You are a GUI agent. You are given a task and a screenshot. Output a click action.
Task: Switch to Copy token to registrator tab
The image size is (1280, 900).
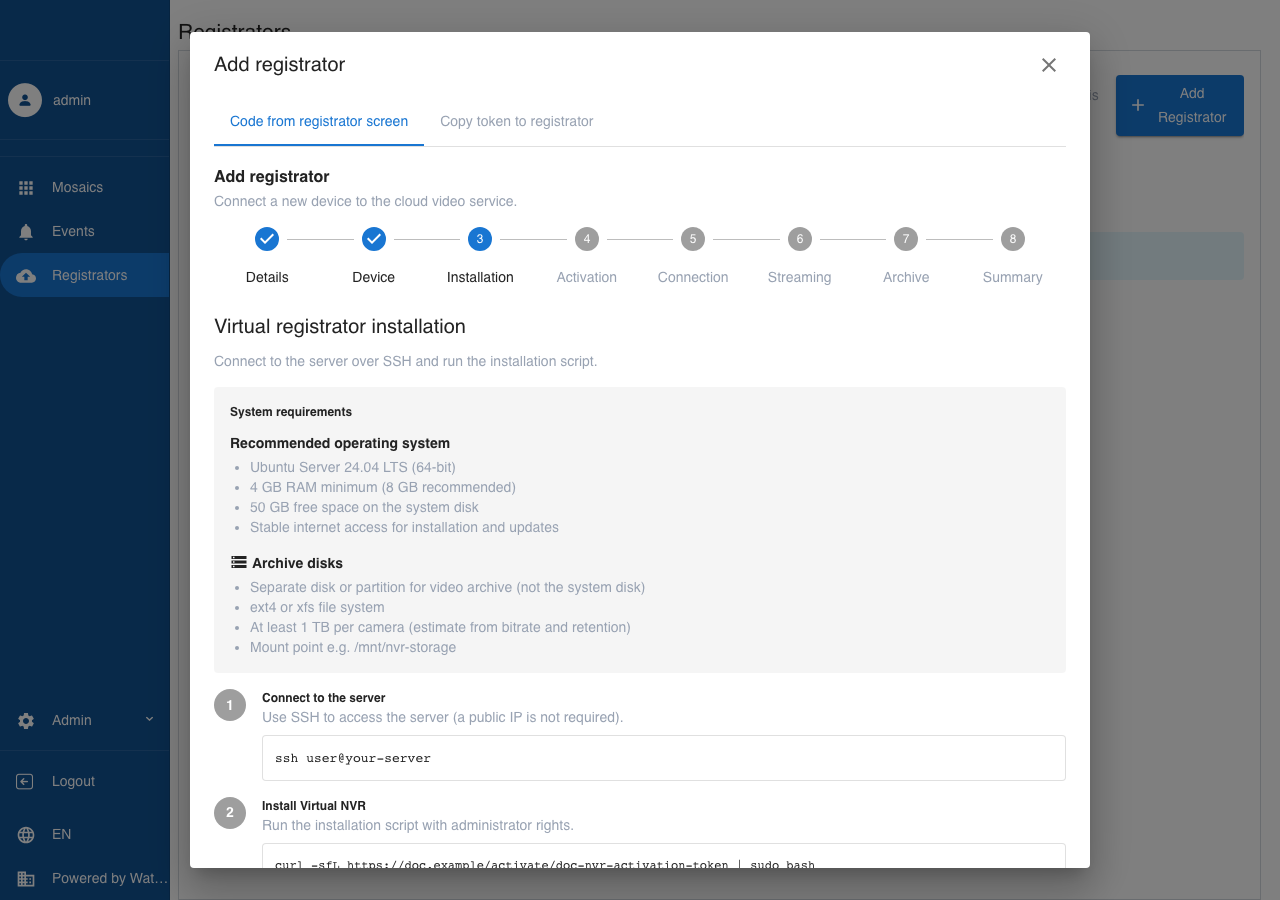(517, 121)
